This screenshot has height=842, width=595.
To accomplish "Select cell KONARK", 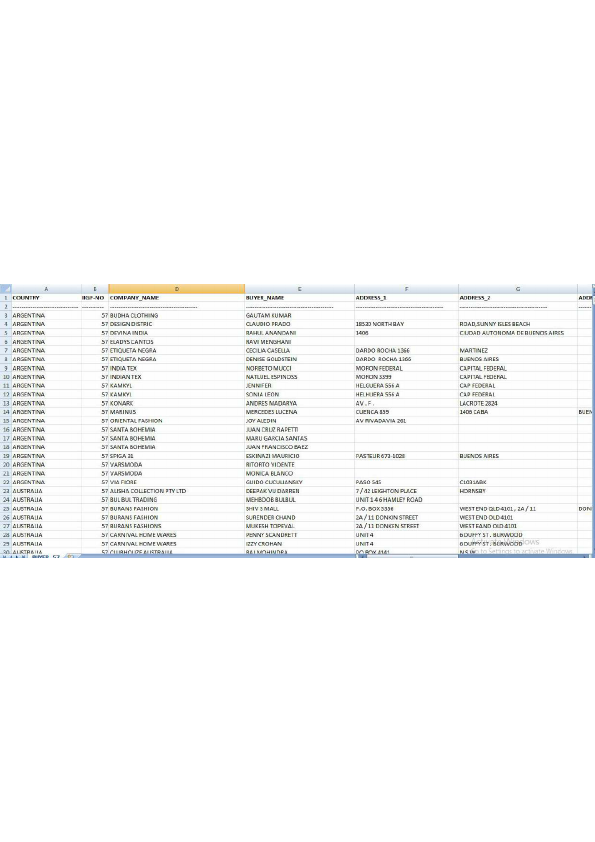I will click(x=176, y=403).
